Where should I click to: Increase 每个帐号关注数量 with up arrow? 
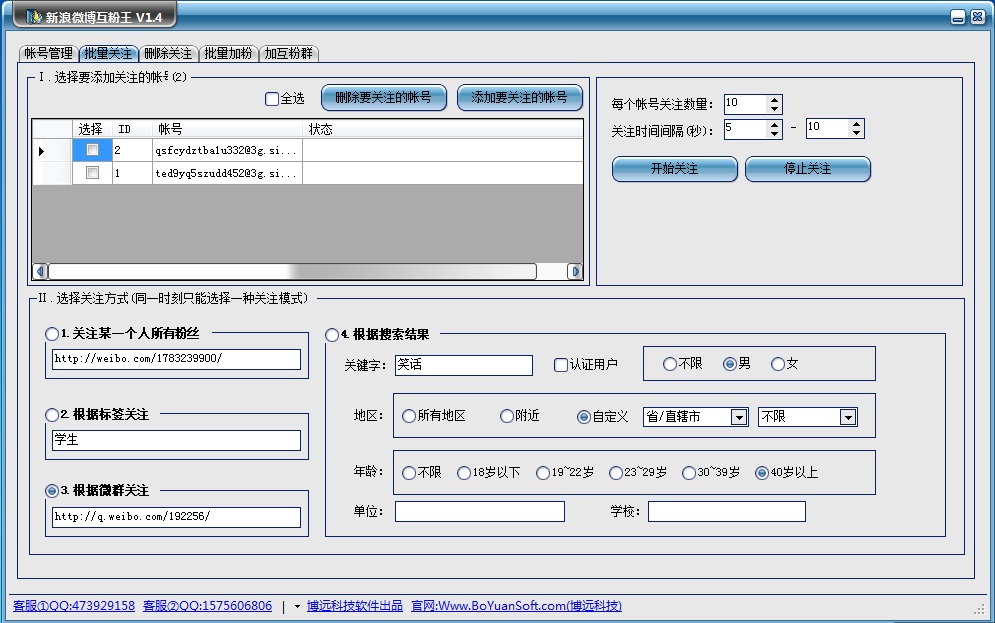click(774, 100)
